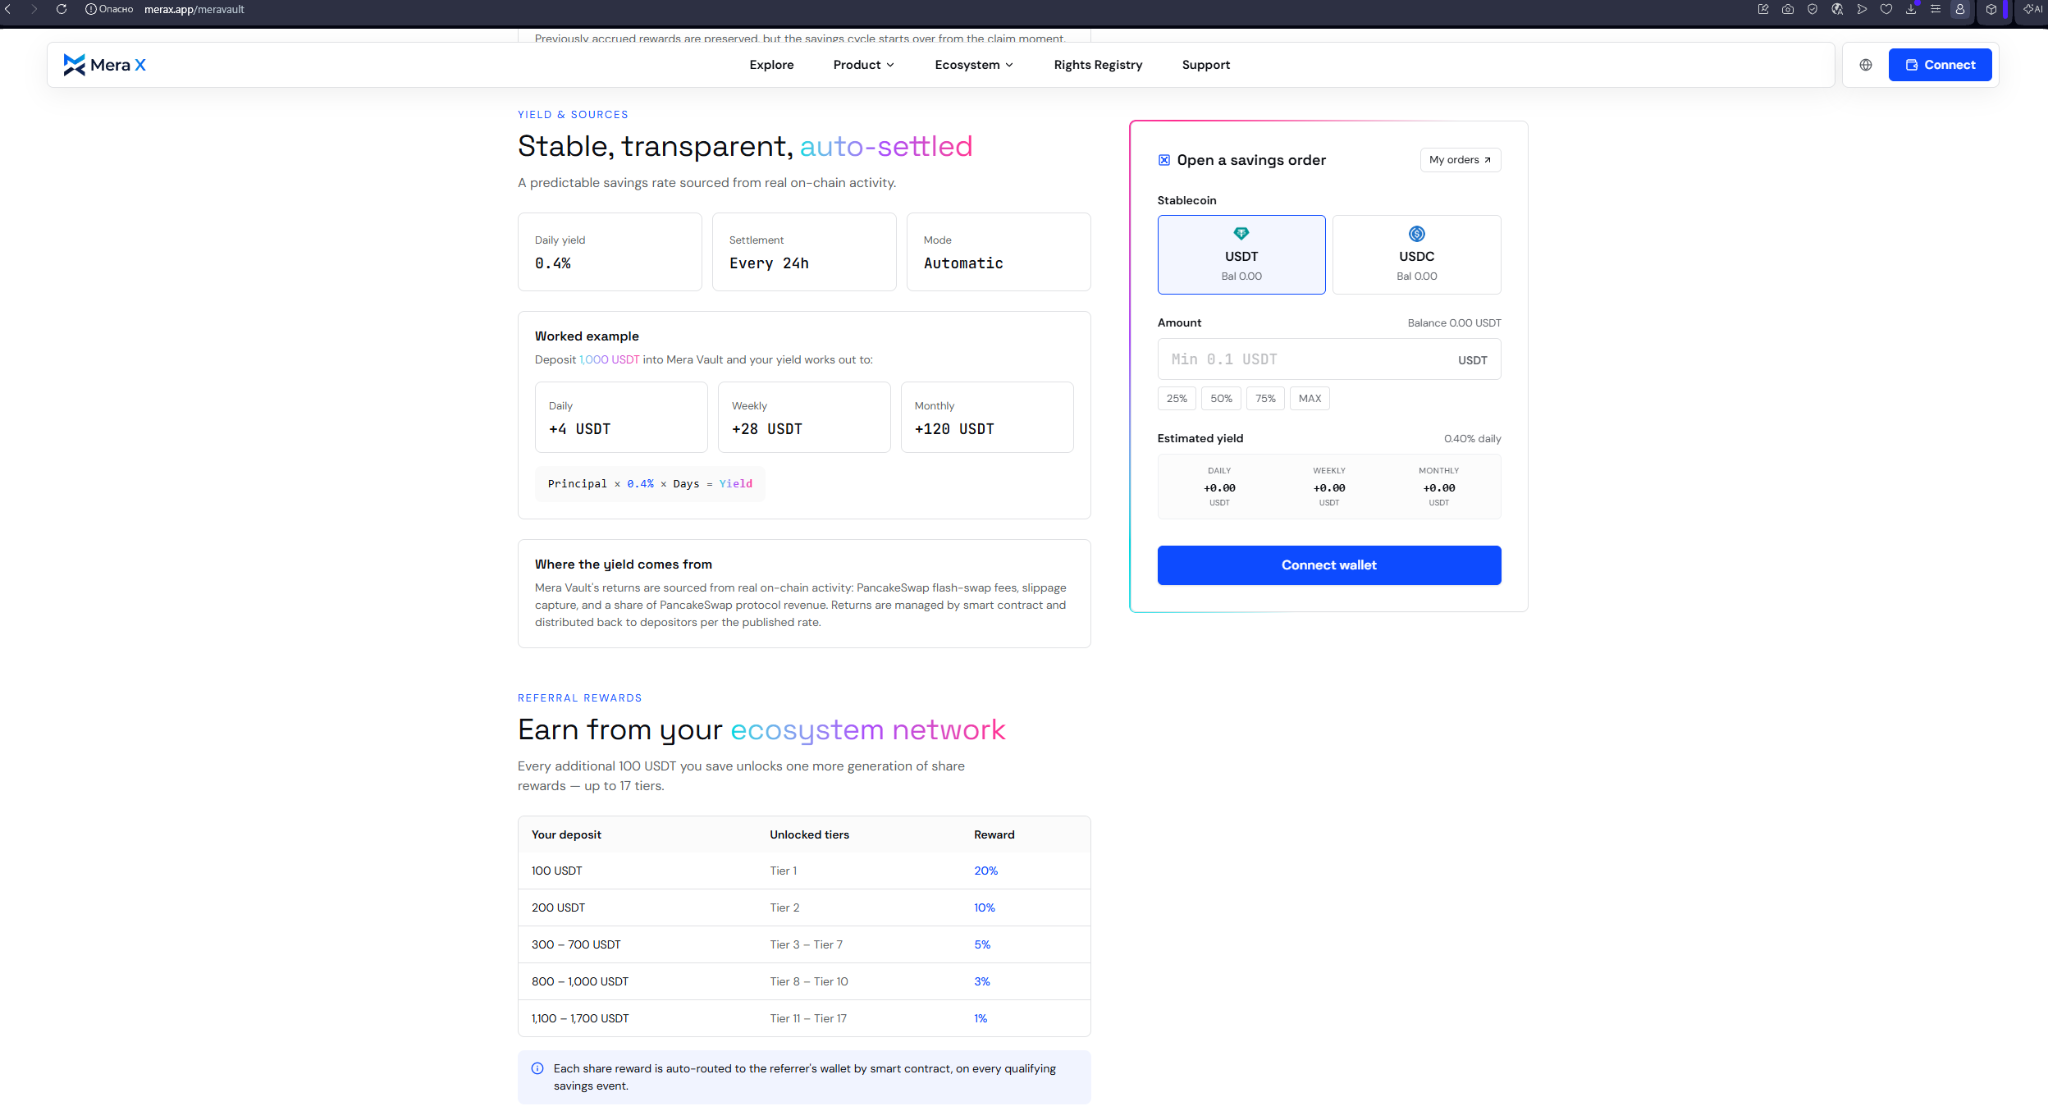2048x1107 pixels.
Task: Reload the page
Action: [61, 9]
